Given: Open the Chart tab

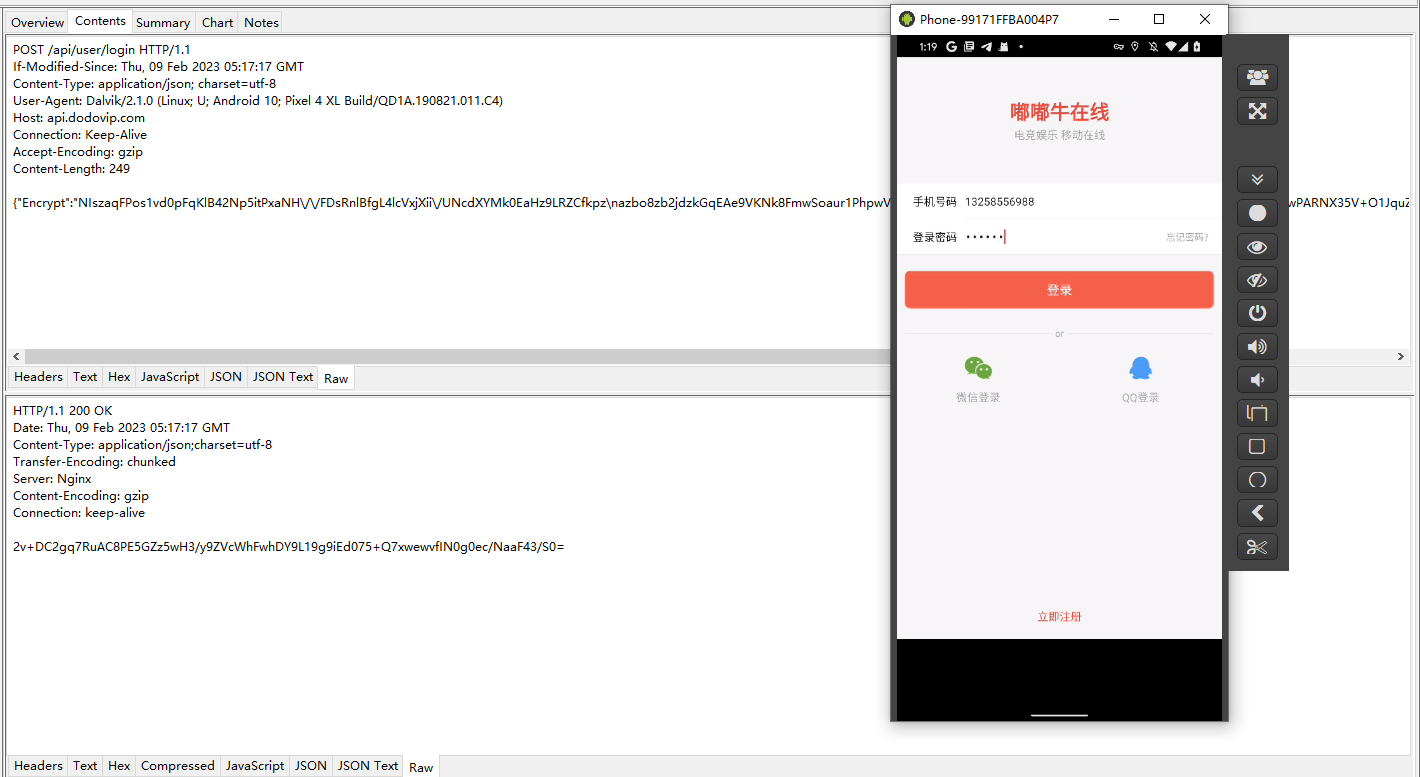Looking at the screenshot, I should pos(217,22).
